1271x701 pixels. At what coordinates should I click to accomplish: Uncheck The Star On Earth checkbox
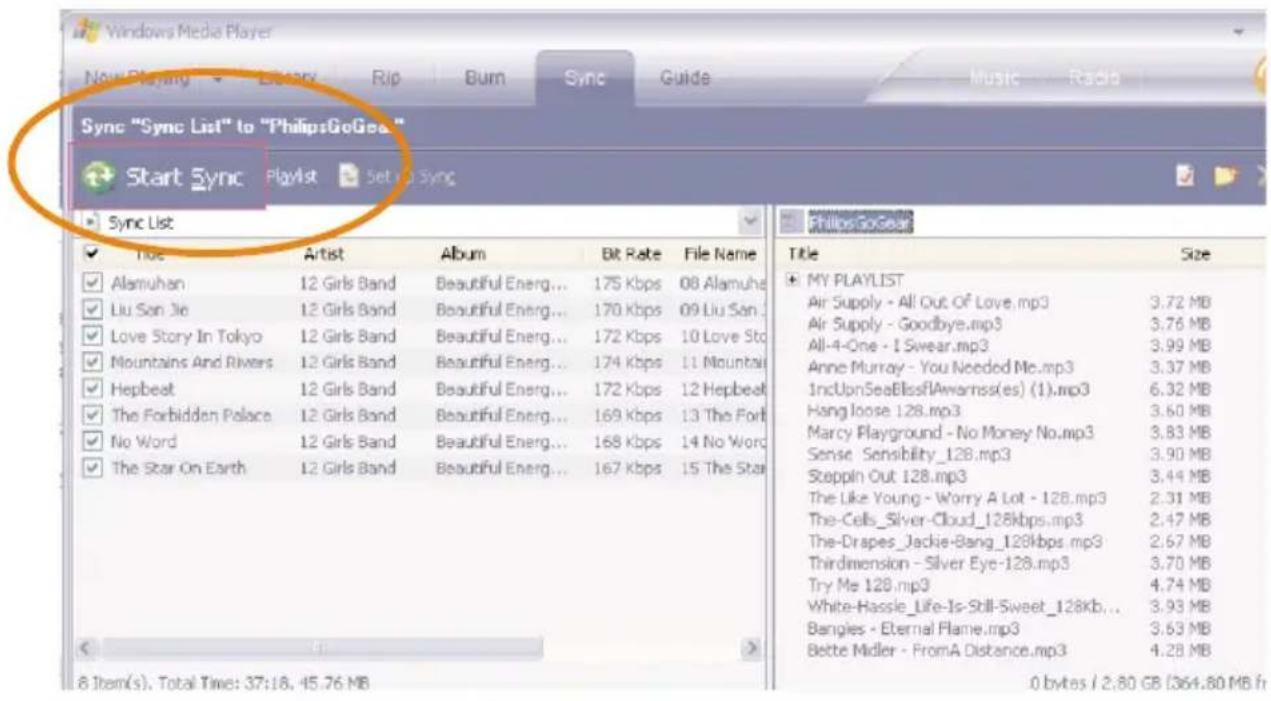[x=92, y=468]
